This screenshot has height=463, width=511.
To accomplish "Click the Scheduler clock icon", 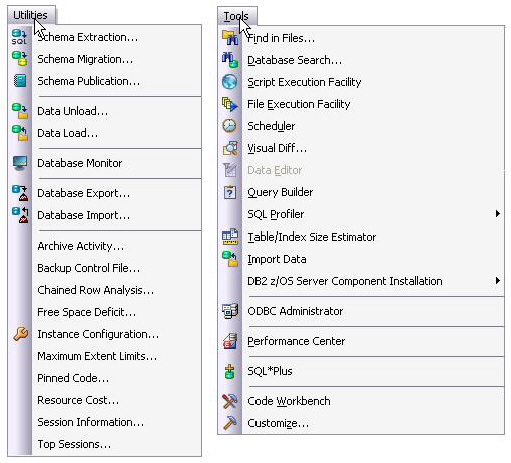I will (x=230, y=126).
